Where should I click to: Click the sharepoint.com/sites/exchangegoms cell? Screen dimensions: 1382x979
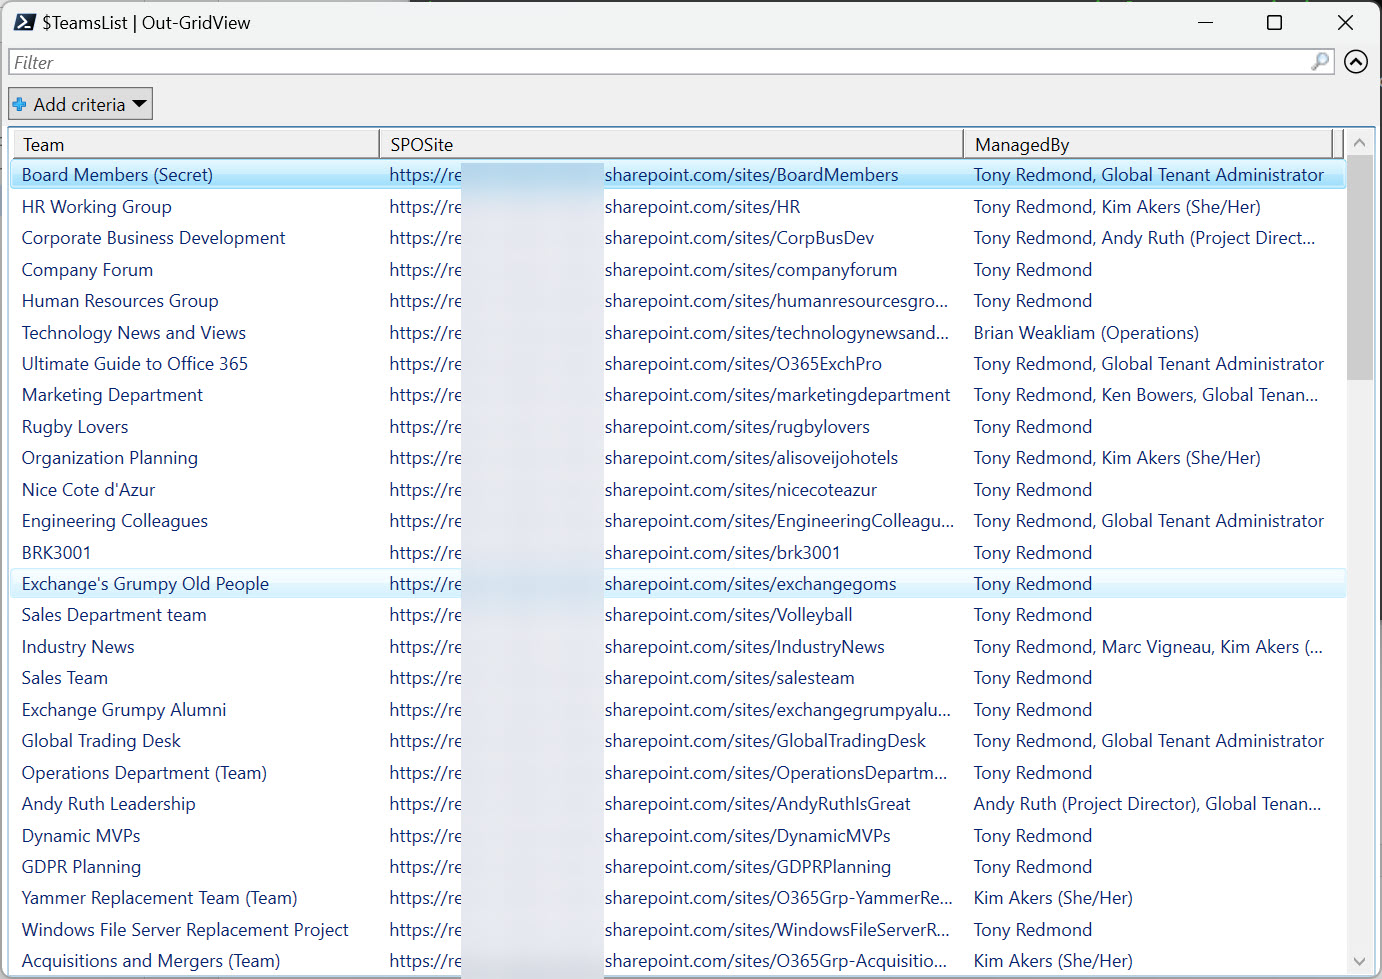pos(751,584)
